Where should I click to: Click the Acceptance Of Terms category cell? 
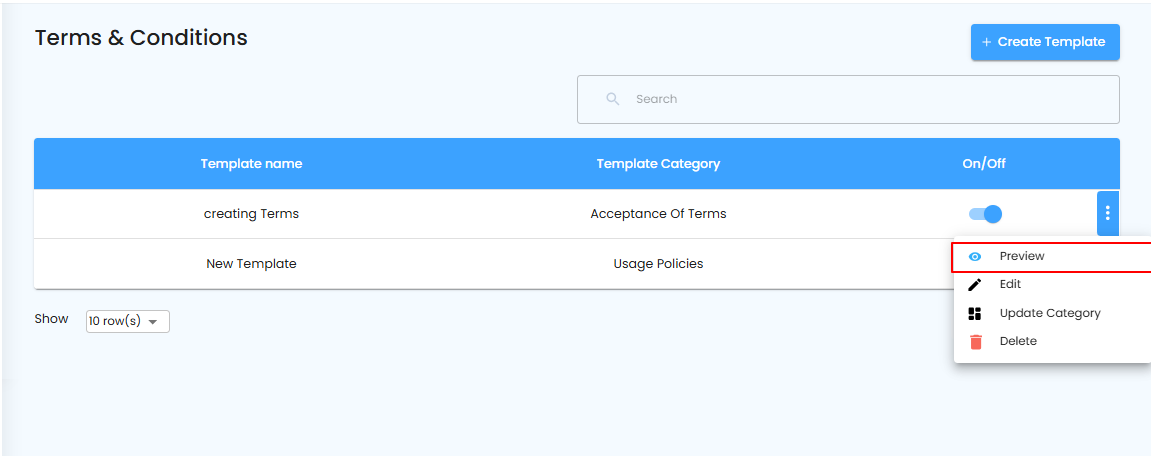coord(658,214)
